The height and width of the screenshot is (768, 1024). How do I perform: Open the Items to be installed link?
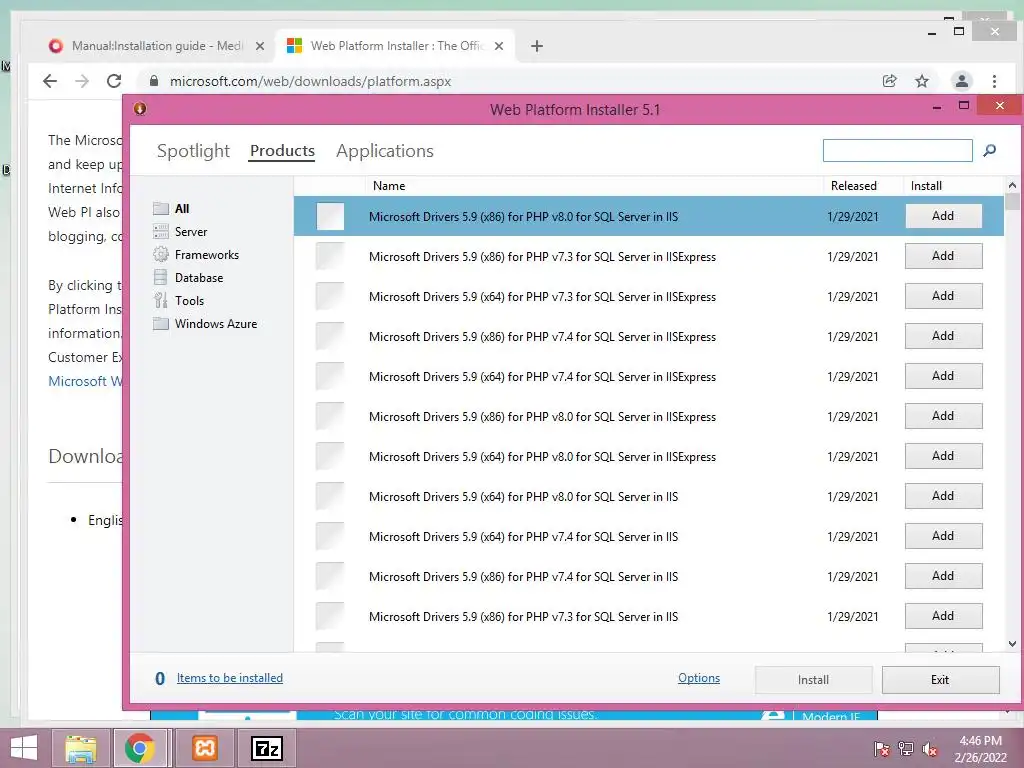(x=230, y=678)
